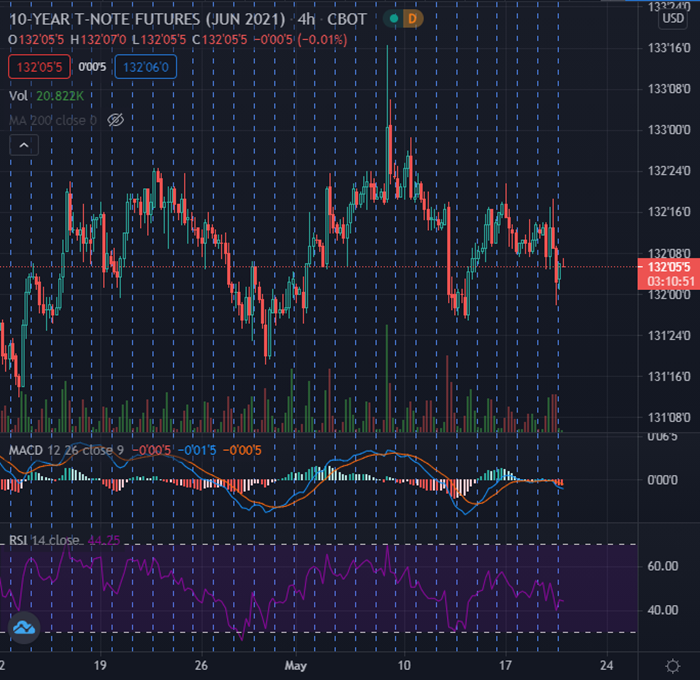This screenshot has height=680, width=700.
Task: Open chart settings gear icon
Action: pos(673,664)
